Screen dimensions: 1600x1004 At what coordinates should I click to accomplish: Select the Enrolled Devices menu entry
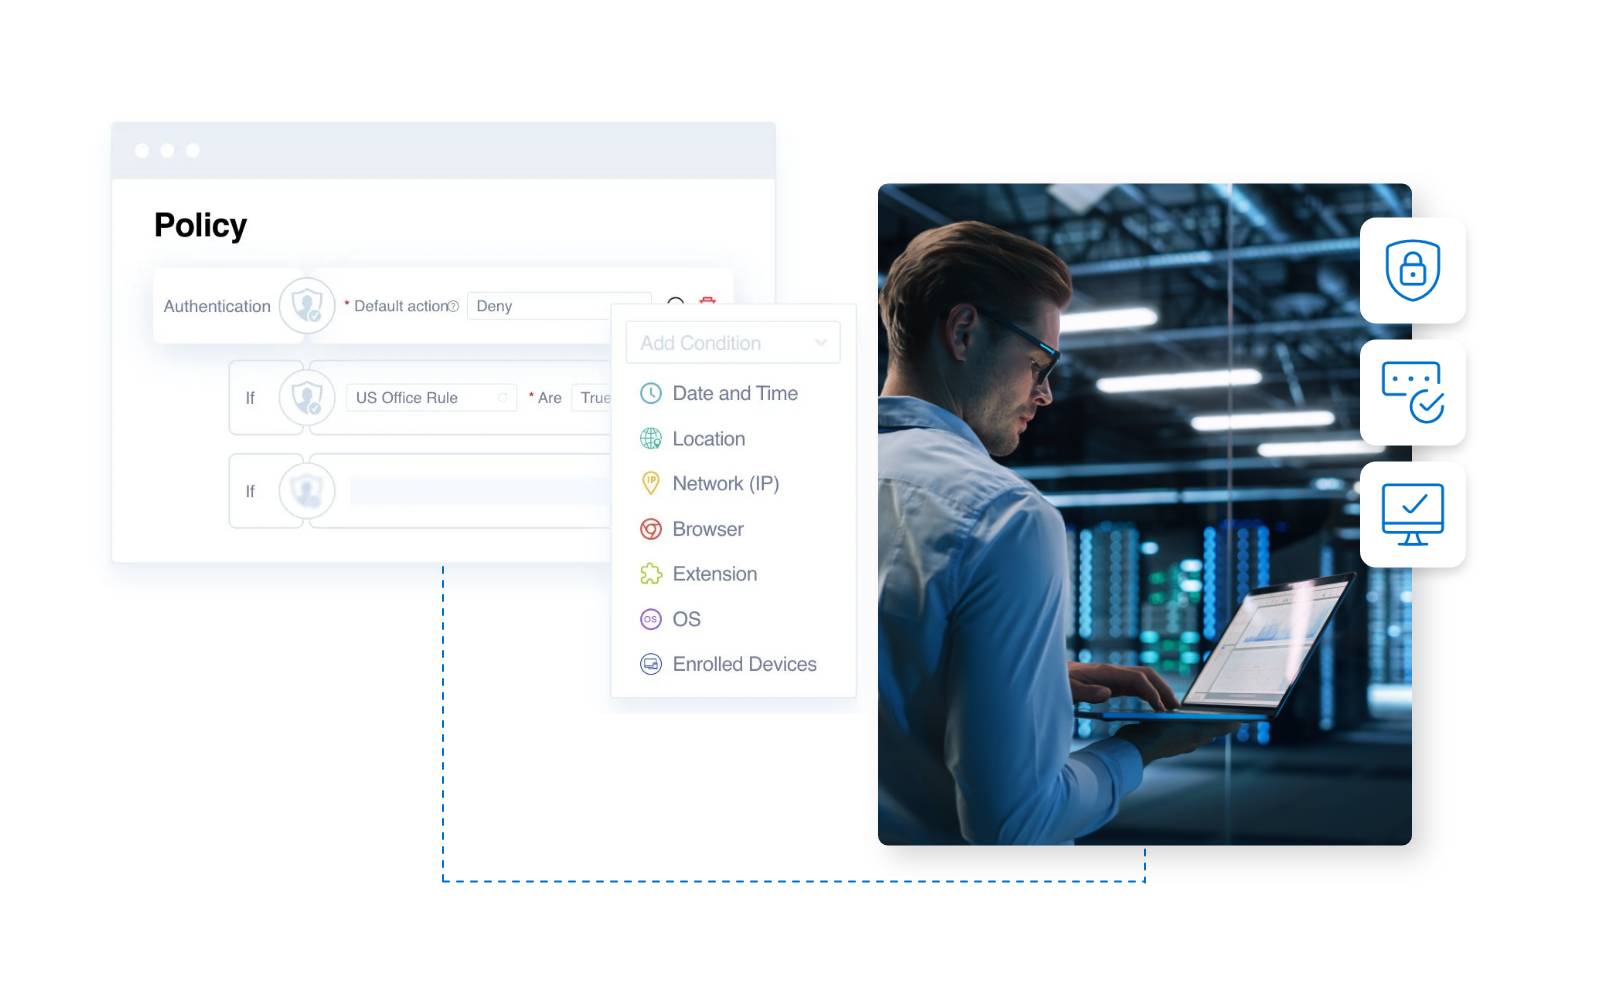point(744,664)
